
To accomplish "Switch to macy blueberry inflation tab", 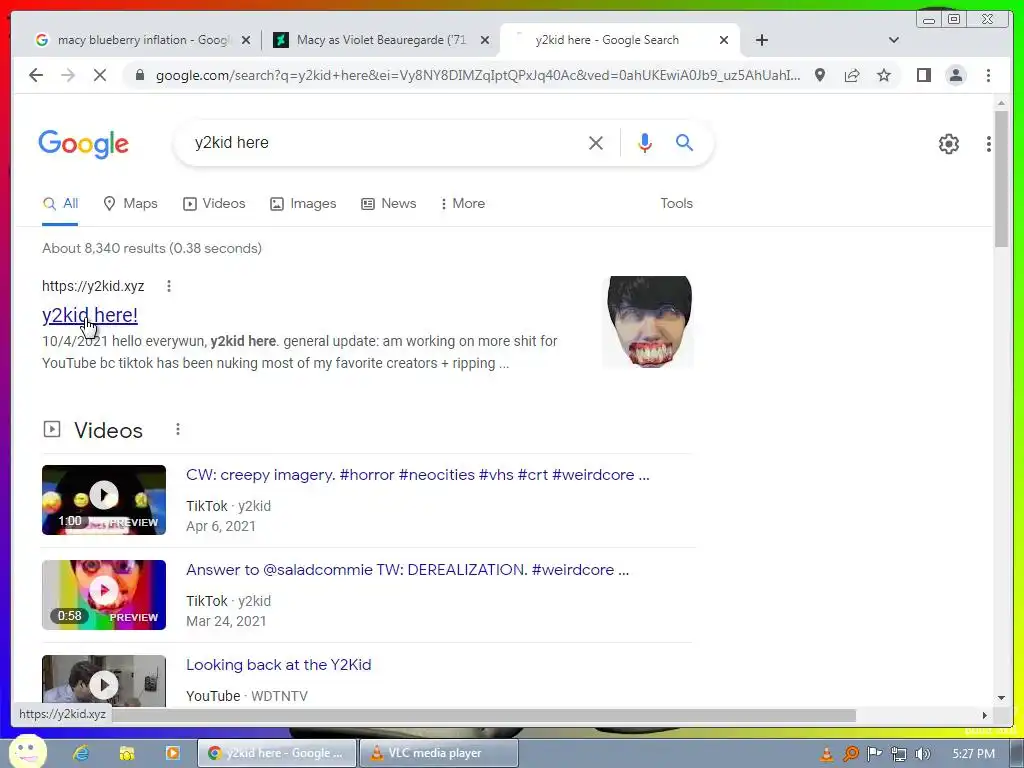I will click(x=142, y=40).
